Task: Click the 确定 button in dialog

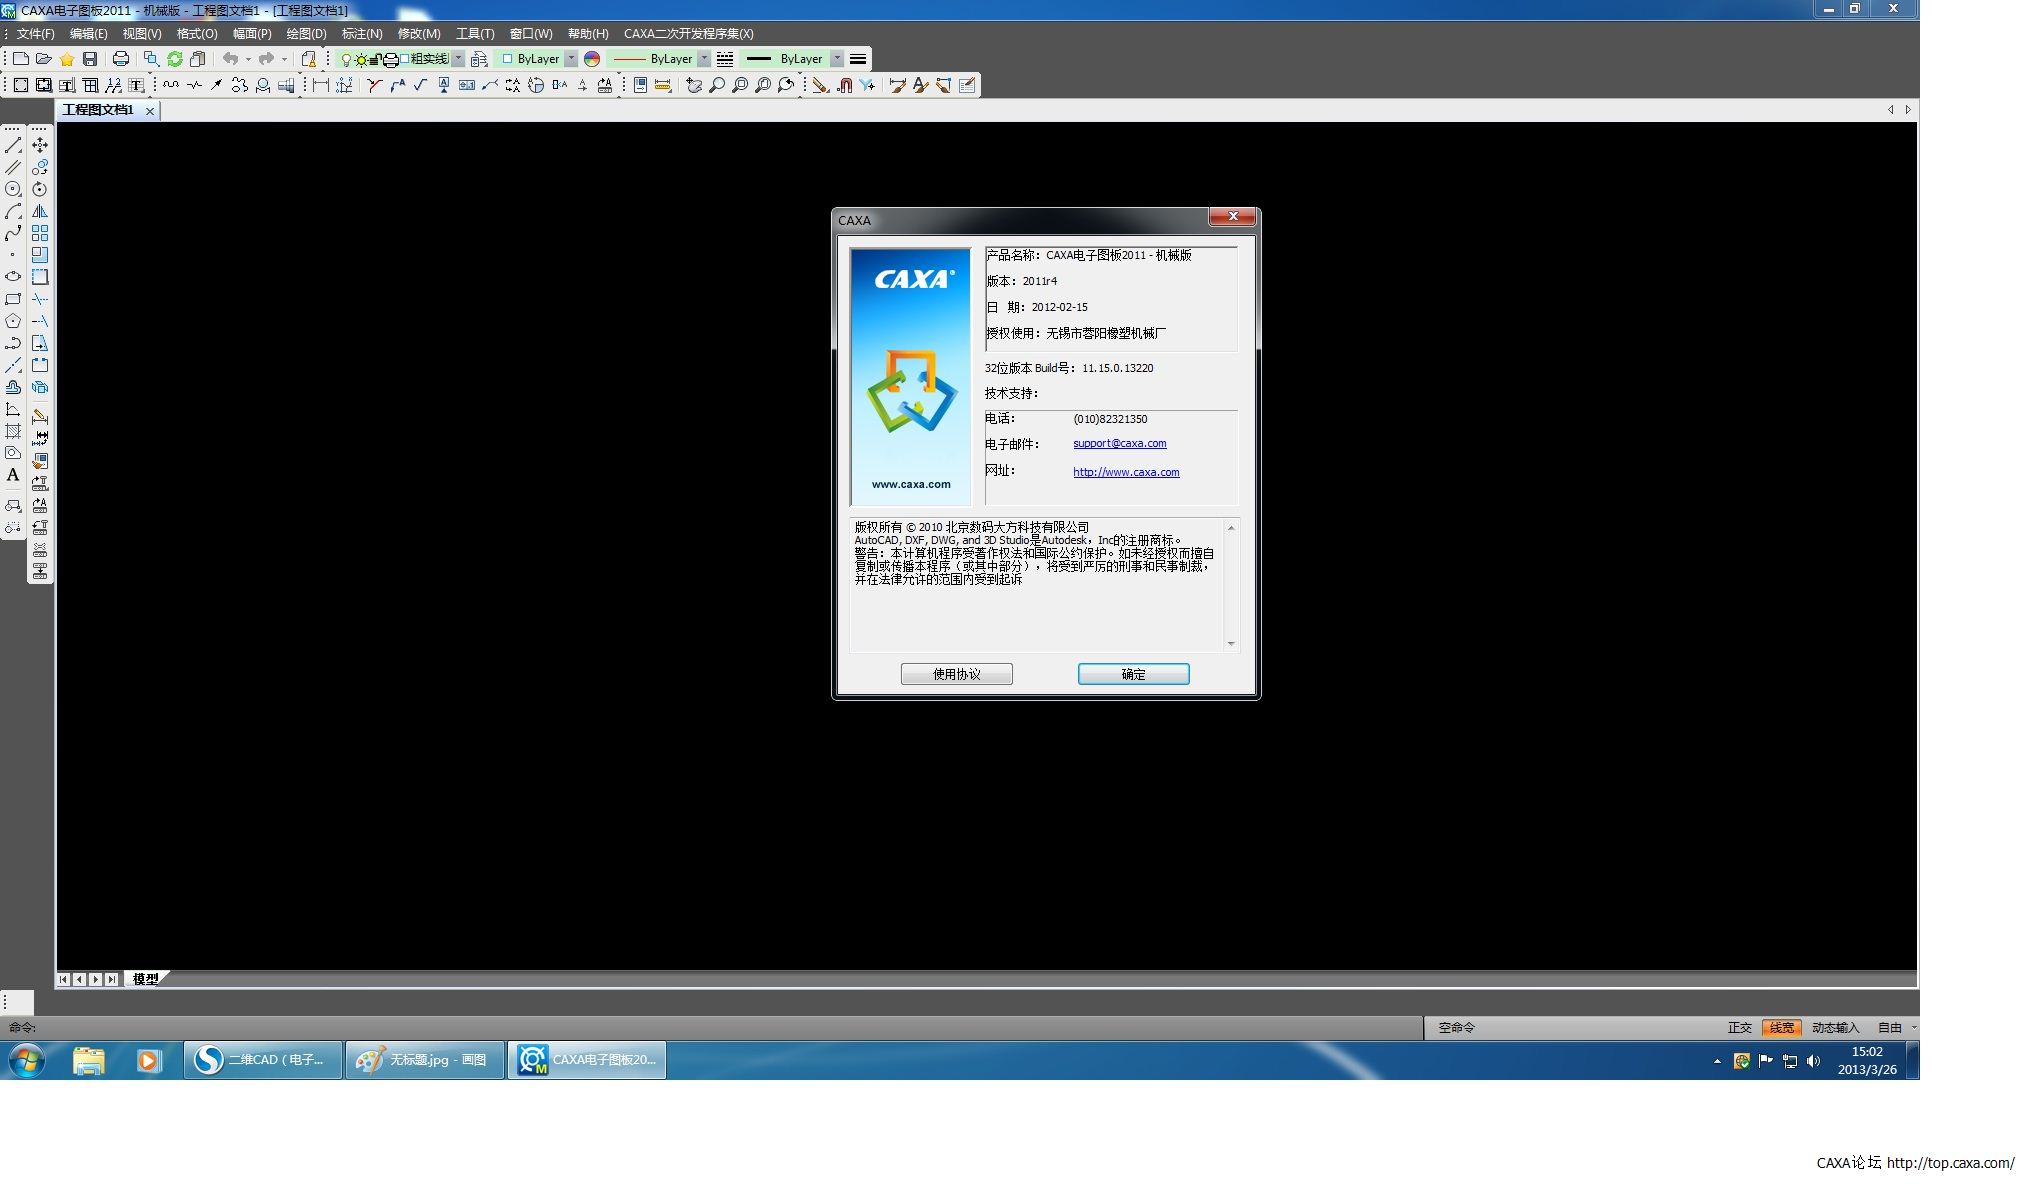Action: 1133,674
